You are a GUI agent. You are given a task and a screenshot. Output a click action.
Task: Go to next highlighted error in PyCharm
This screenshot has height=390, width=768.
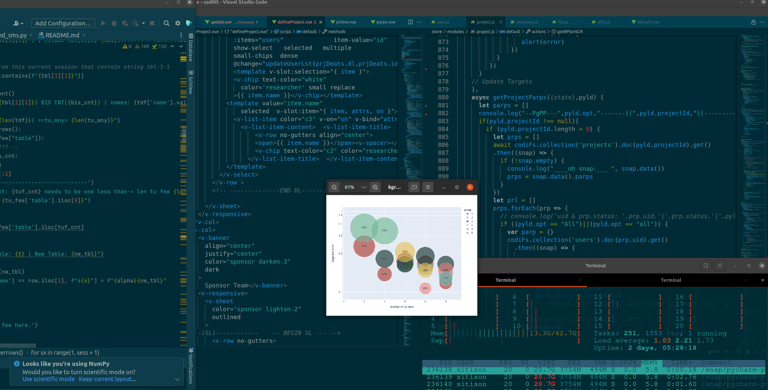tap(181, 46)
